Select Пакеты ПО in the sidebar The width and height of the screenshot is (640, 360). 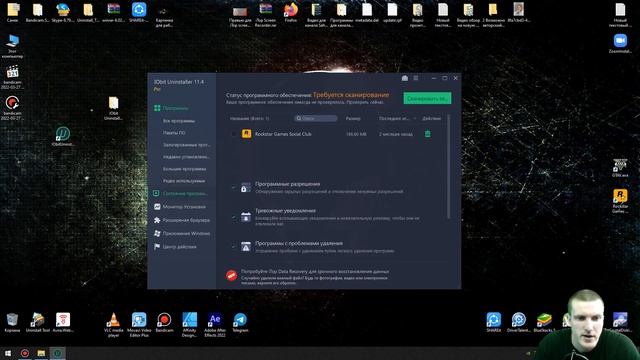coord(174,133)
